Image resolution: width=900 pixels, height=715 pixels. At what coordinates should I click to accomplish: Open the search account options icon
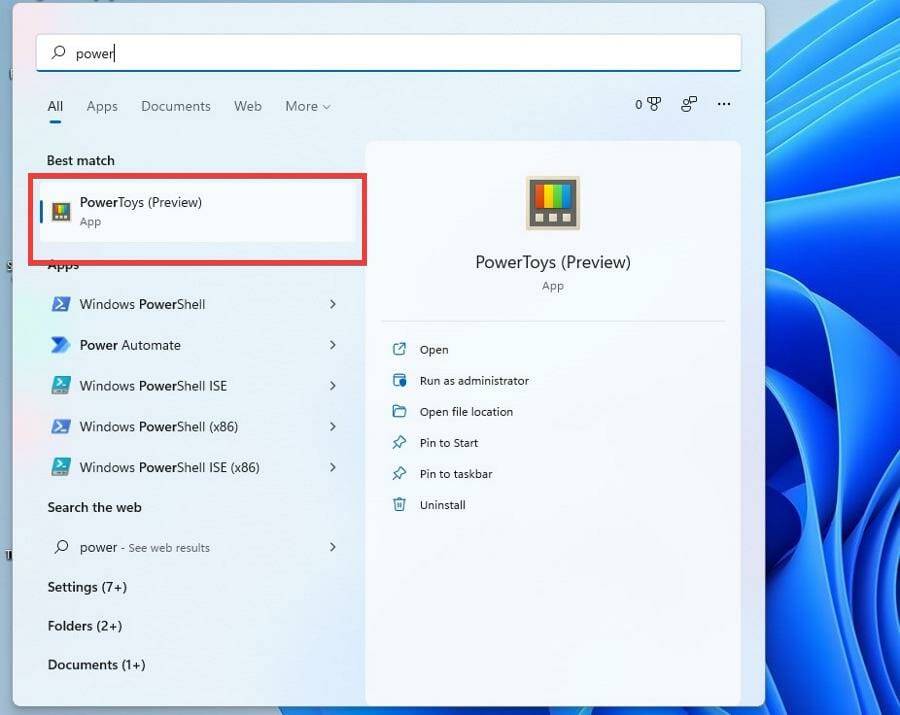(688, 103)
